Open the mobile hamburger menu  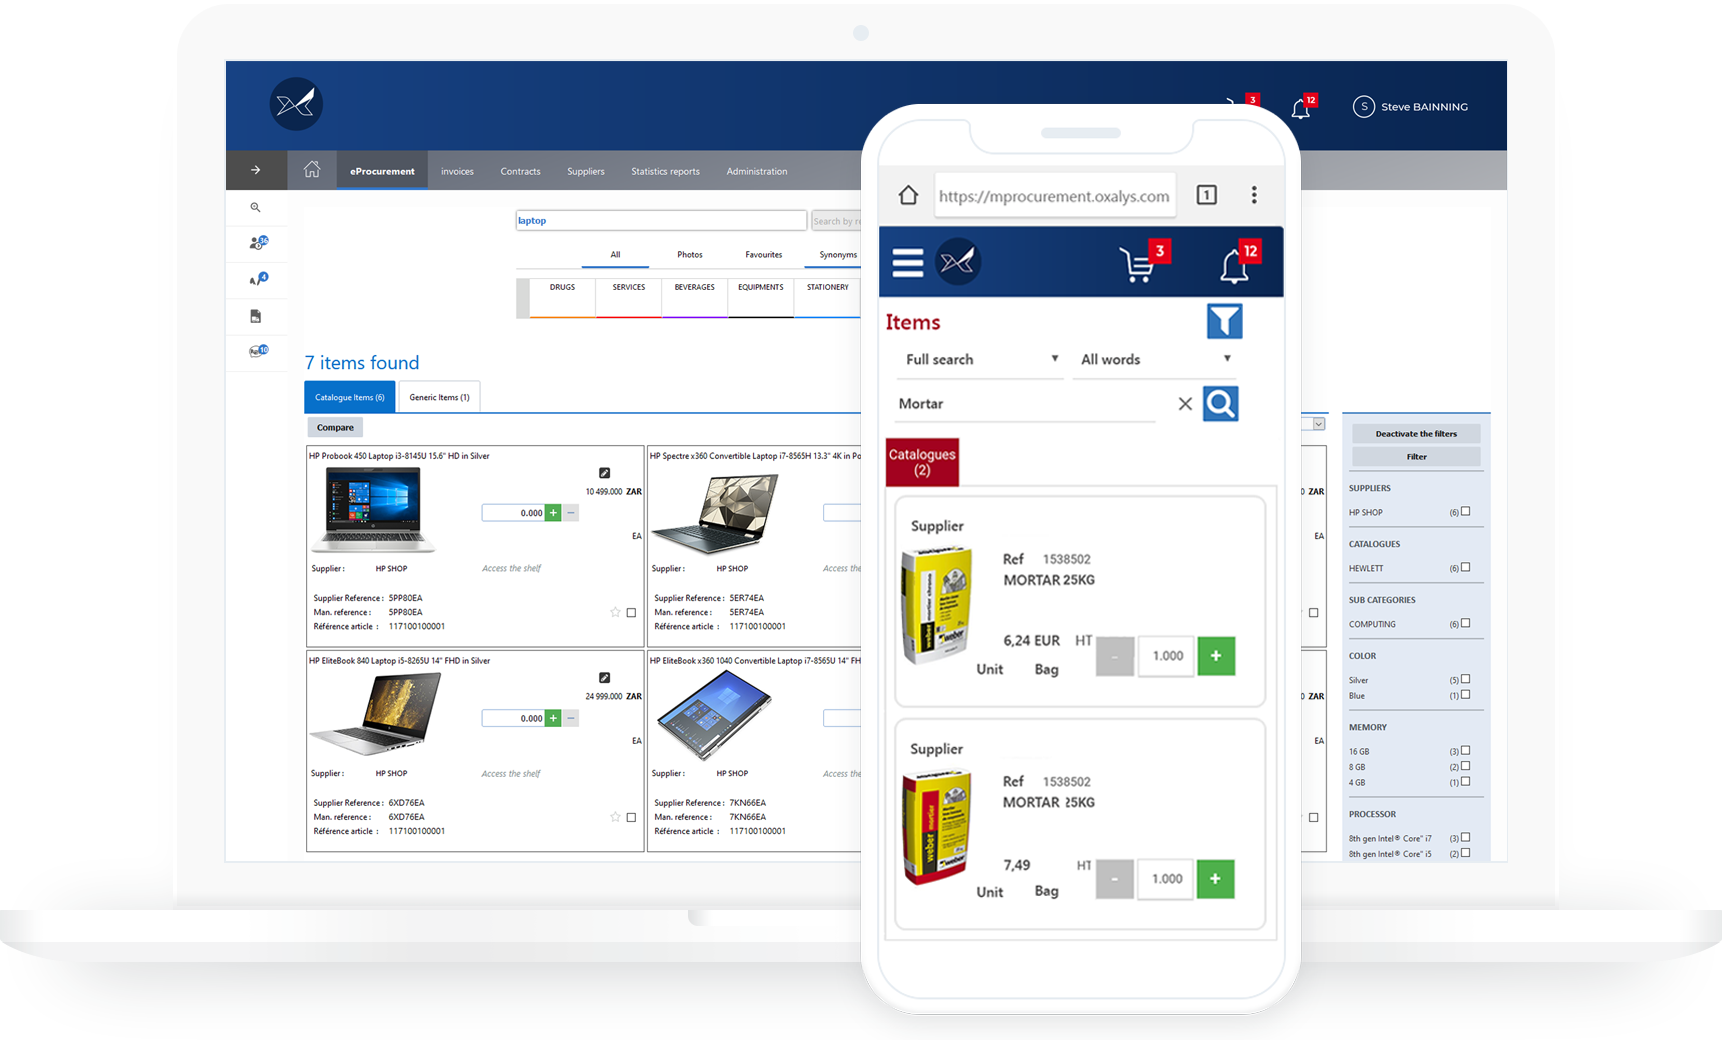(908, 262)
